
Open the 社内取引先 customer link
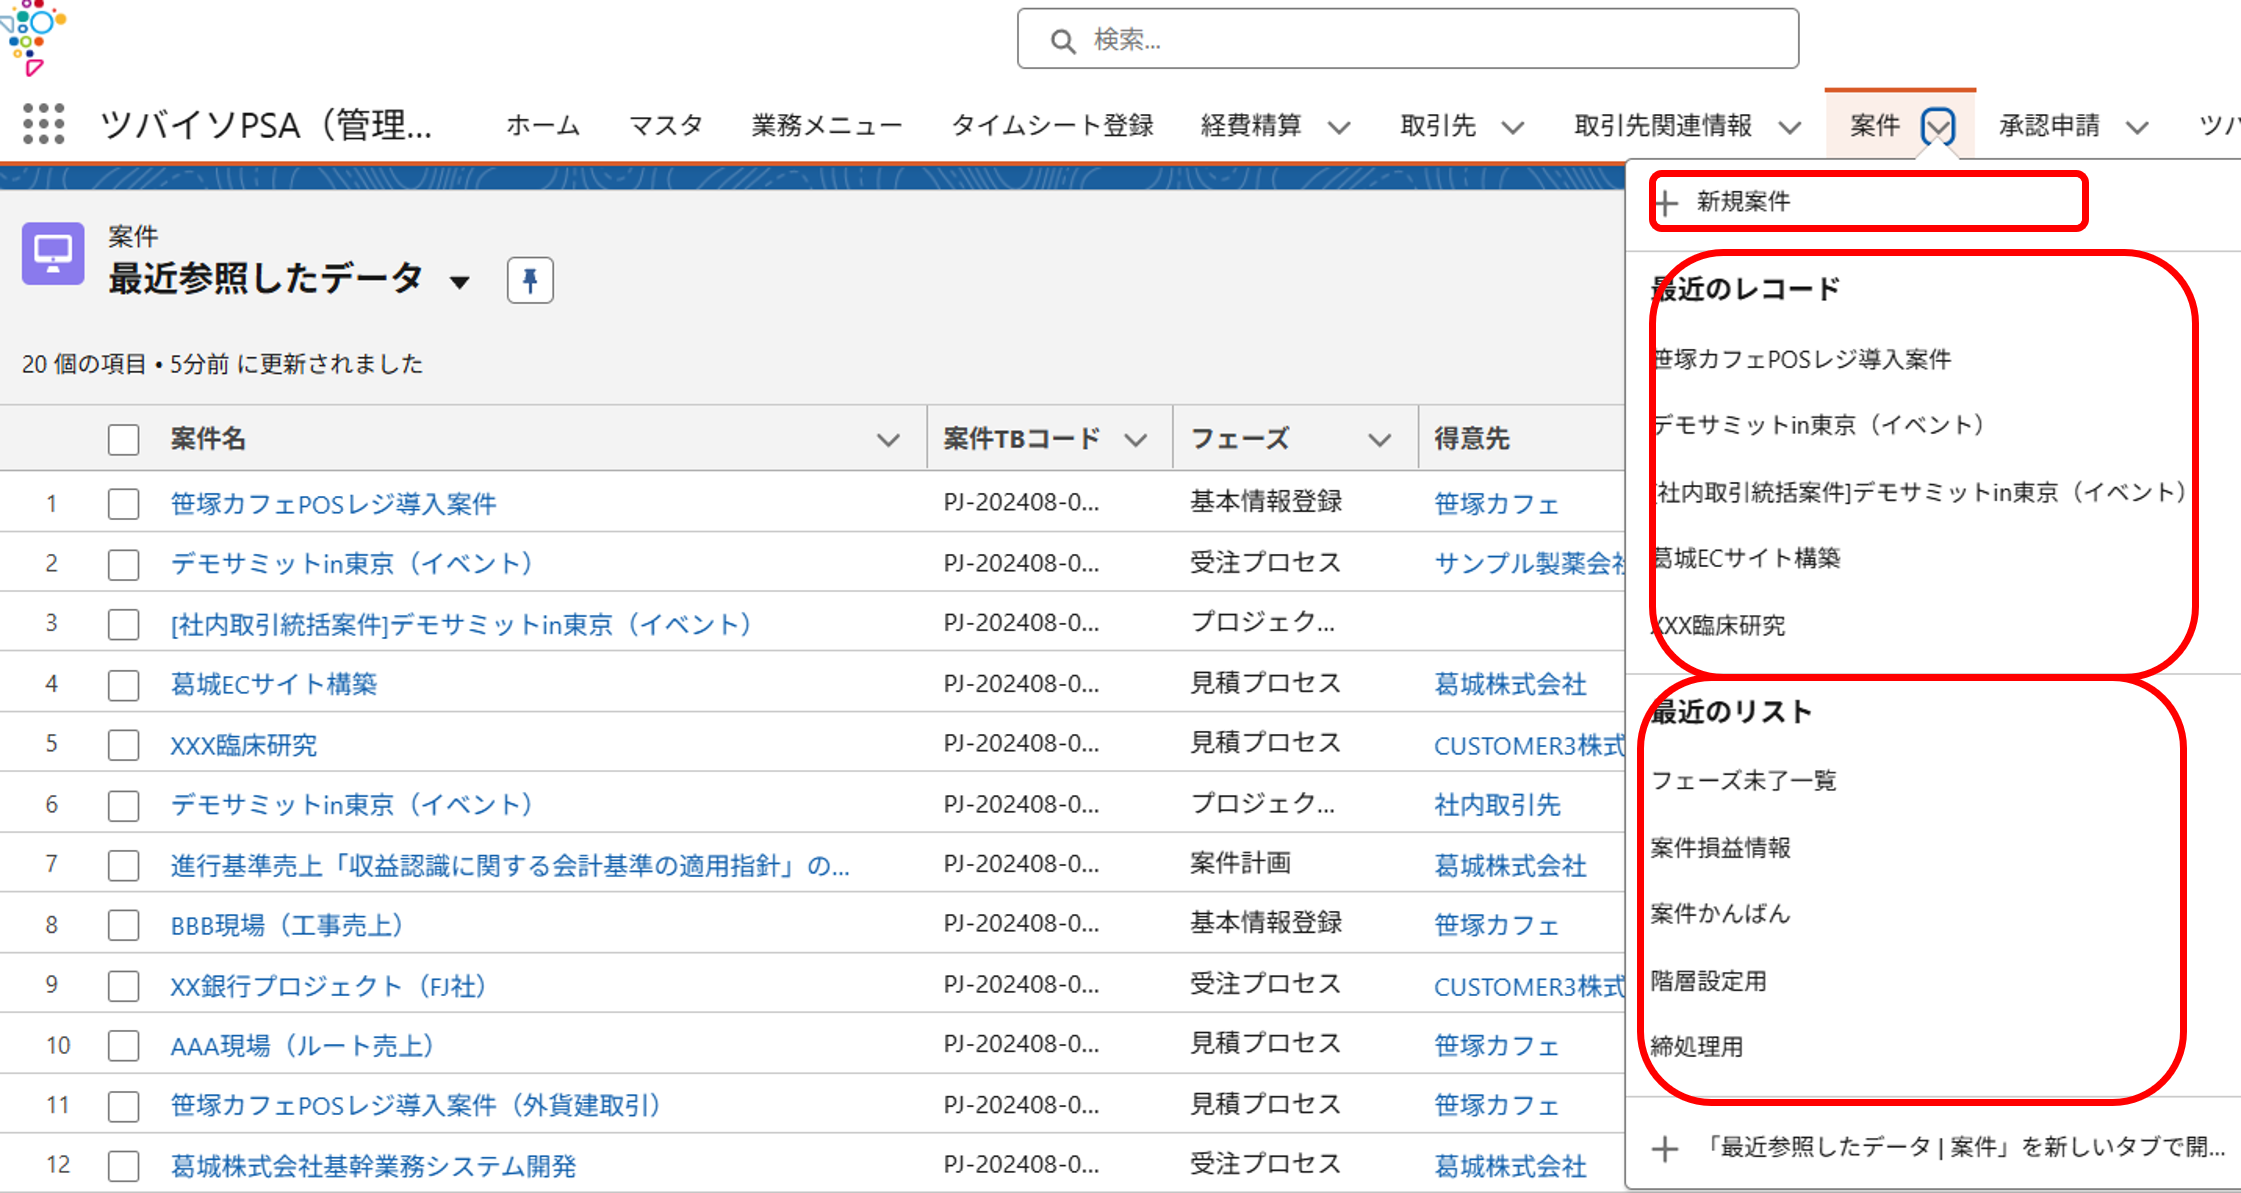tap(1497, 805)
